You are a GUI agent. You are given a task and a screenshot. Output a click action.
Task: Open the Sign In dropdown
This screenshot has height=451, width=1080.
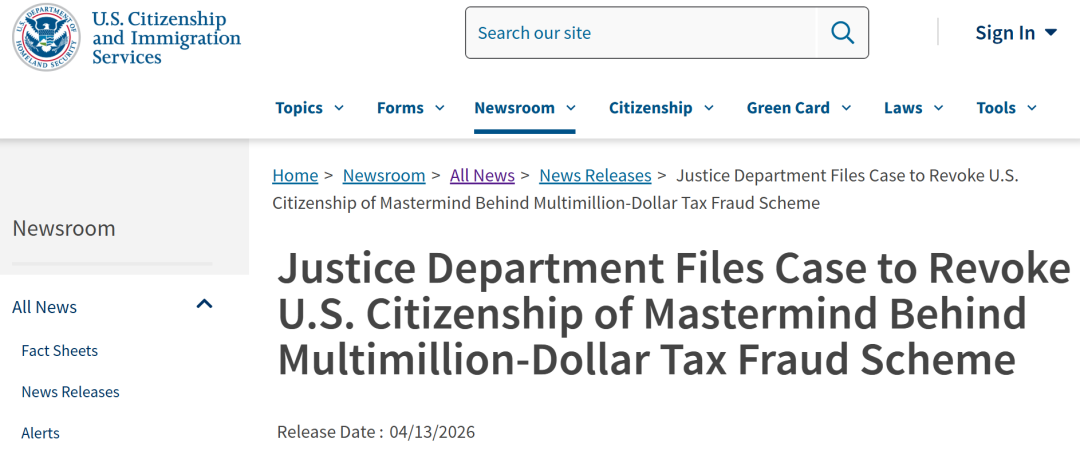(1015, 33)
